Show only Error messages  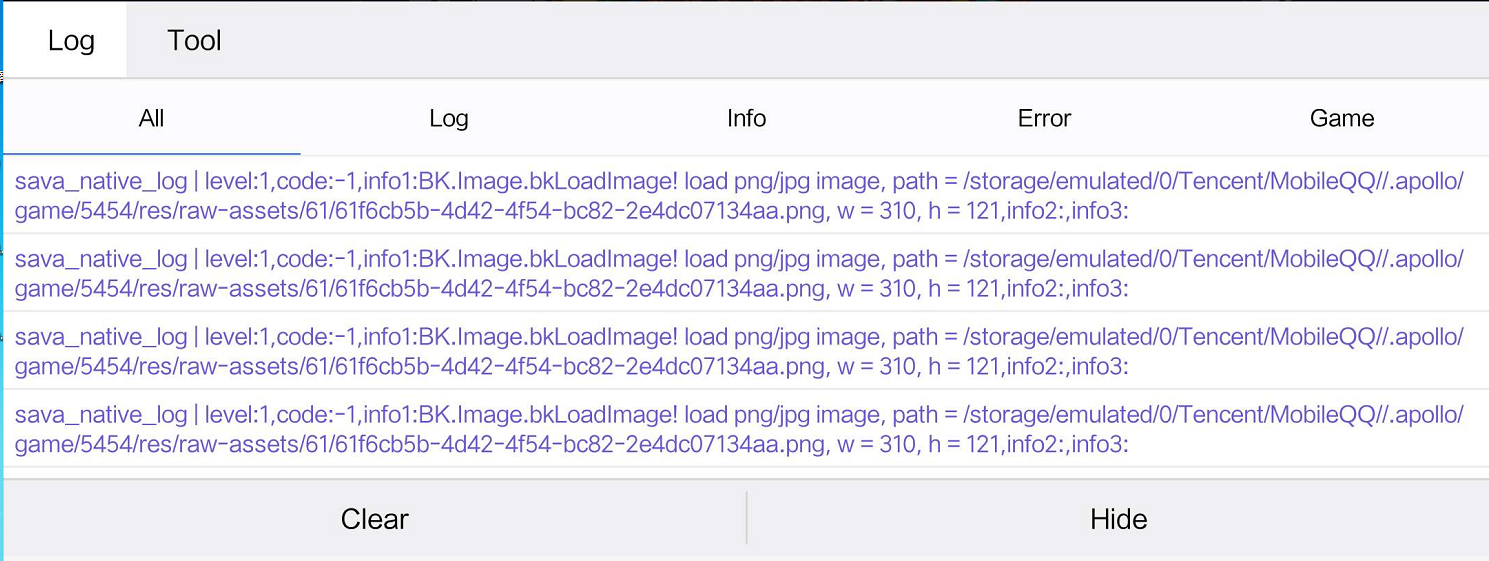coord(1044,118)
